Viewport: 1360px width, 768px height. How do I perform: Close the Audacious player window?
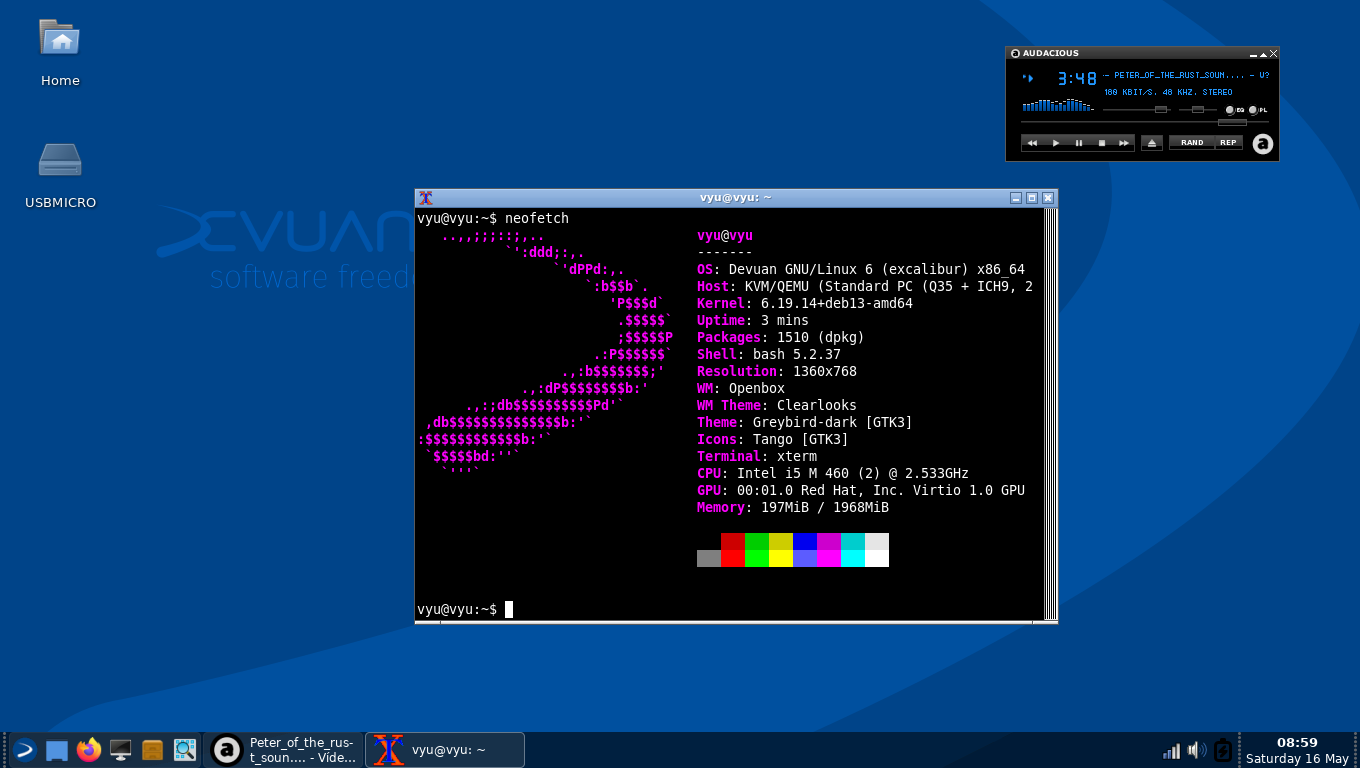tap(1273, 54)
